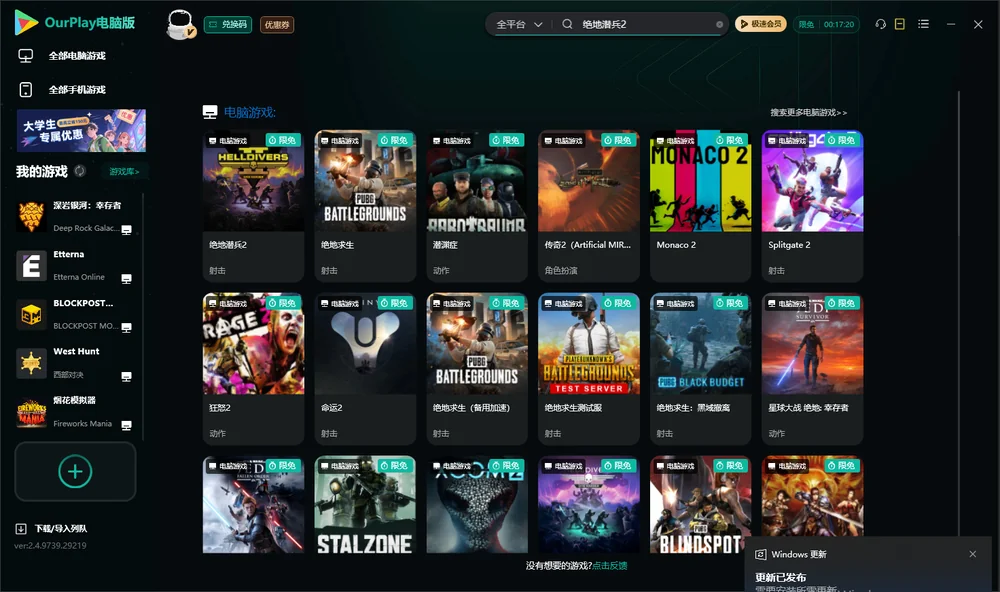Click the yellow mini-window mode icon

(x=900, y=24)
